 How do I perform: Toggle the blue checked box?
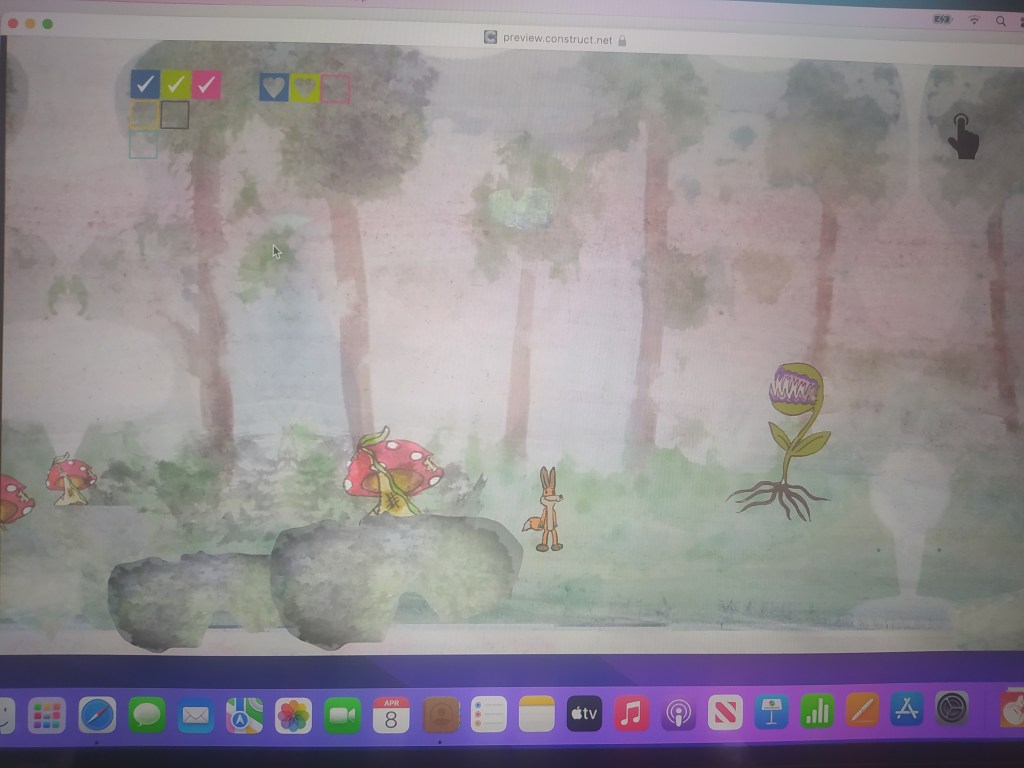[x=144, y=85]
